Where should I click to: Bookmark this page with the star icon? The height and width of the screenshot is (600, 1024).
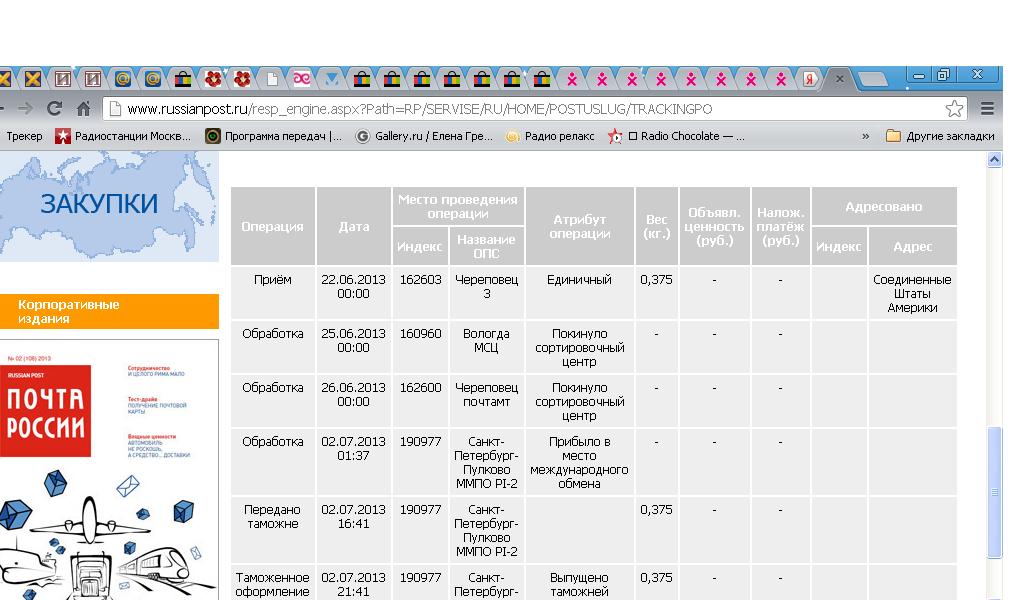tap(954, 108)
